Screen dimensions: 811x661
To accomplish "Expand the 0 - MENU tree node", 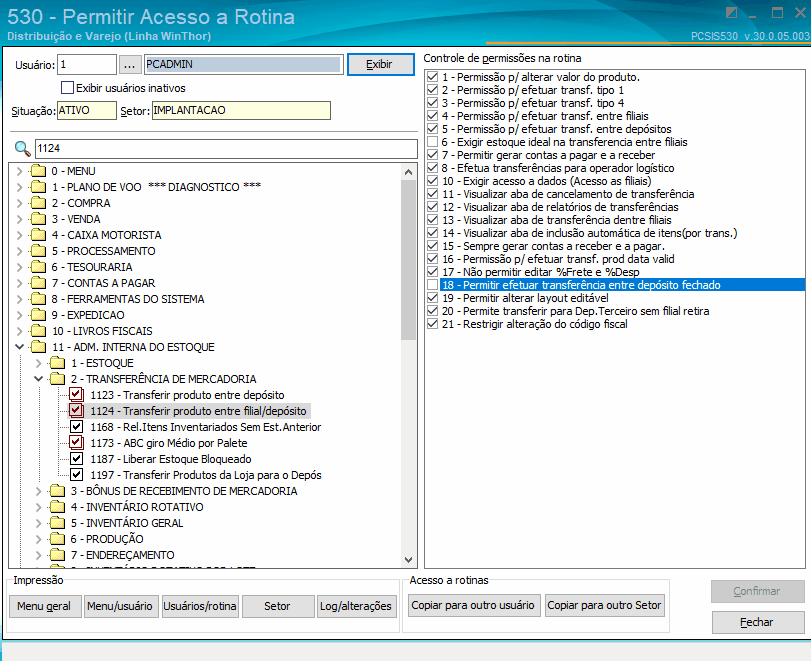I will [x=20, y=171].
